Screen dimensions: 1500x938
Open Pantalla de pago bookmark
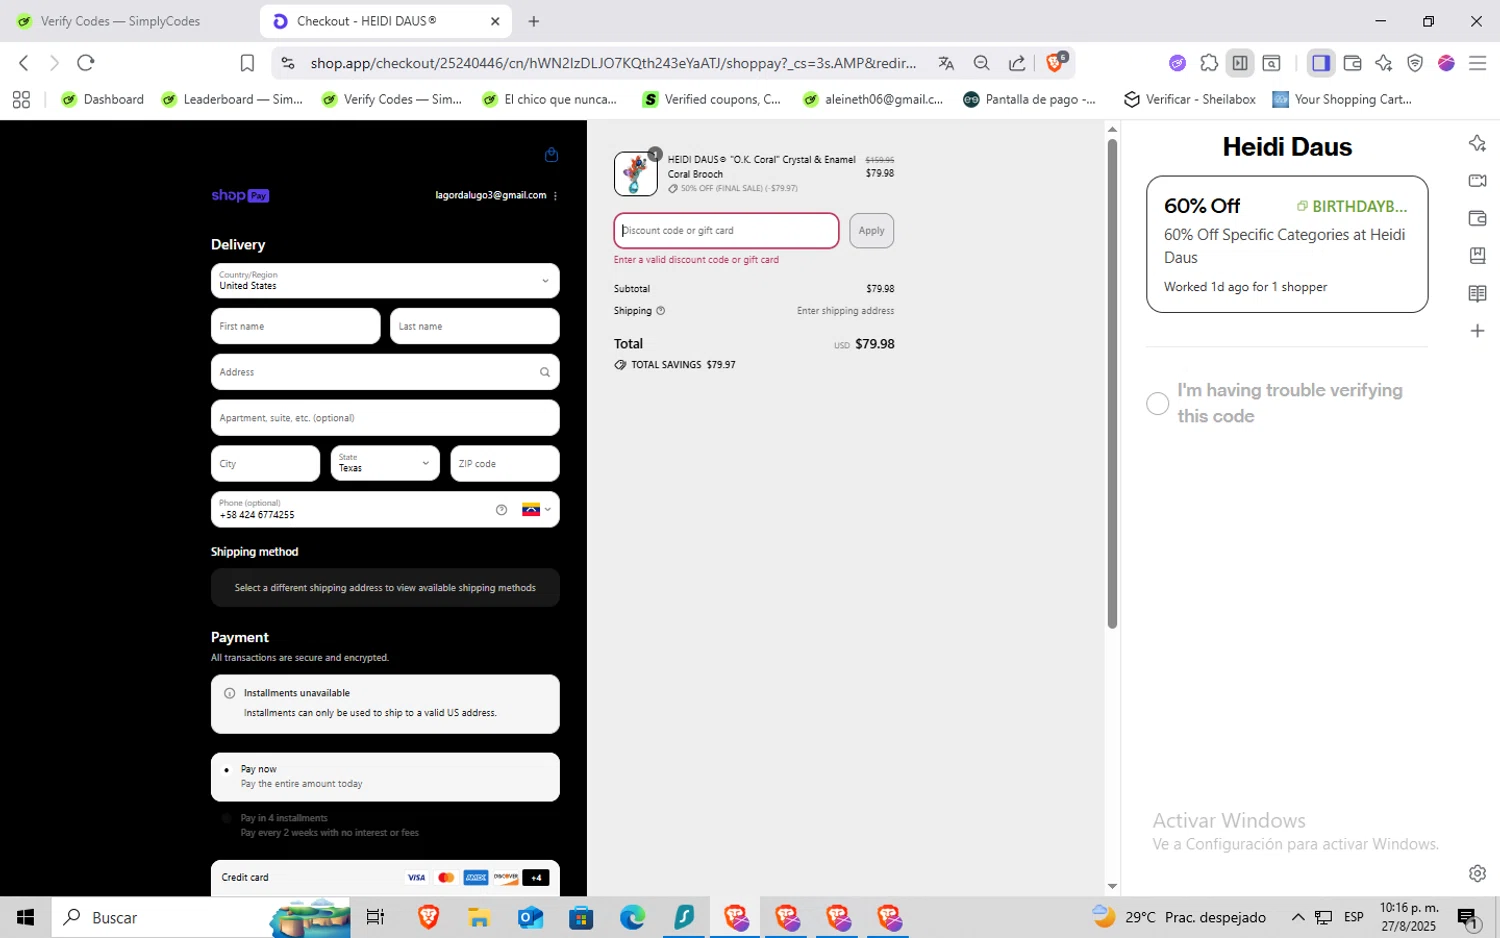coord(1029,99)
